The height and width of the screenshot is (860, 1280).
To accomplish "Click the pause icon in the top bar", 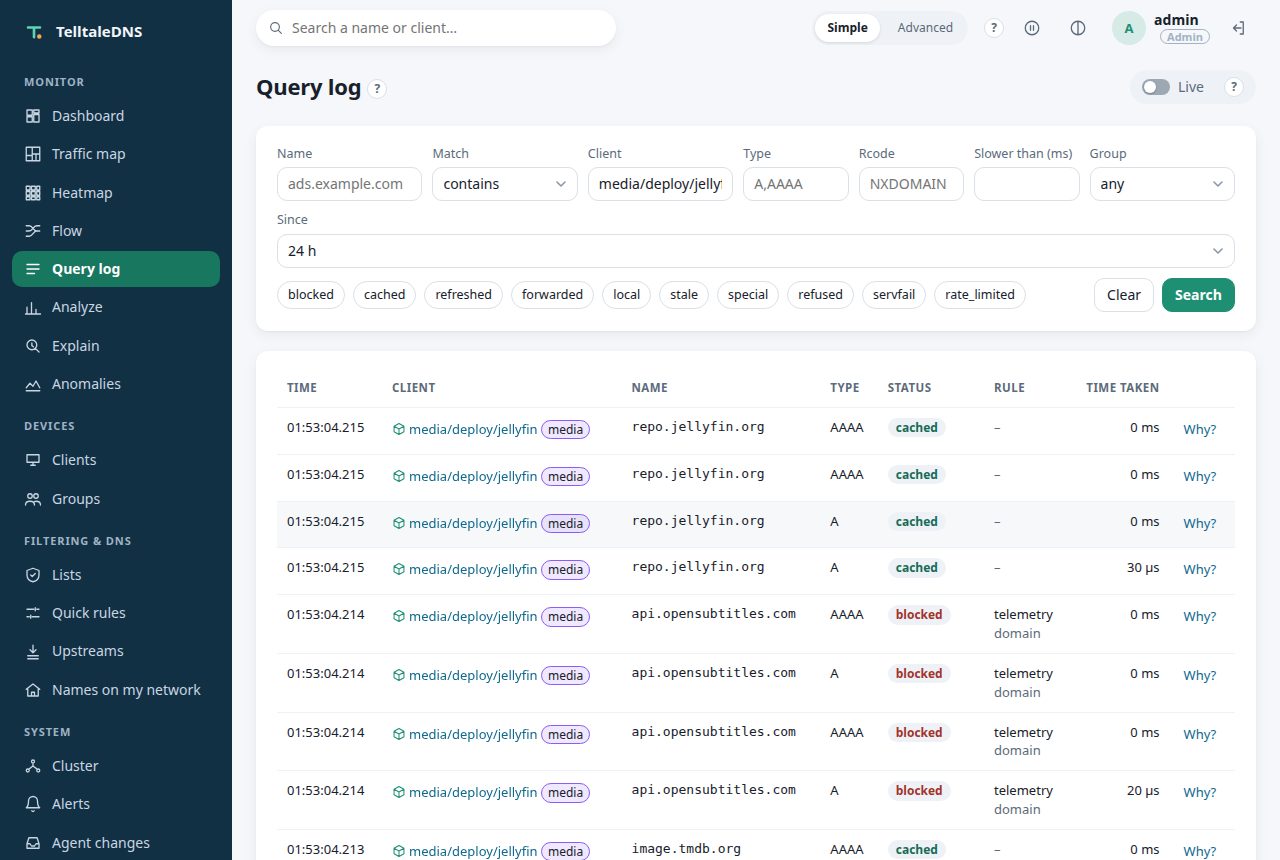I will (1032, 28).
